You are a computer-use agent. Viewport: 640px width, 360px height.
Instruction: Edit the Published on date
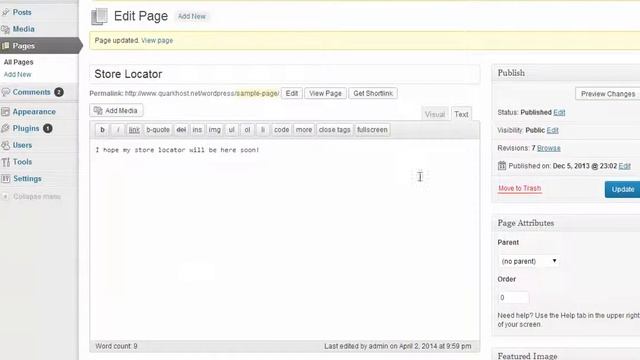point(624,166)
